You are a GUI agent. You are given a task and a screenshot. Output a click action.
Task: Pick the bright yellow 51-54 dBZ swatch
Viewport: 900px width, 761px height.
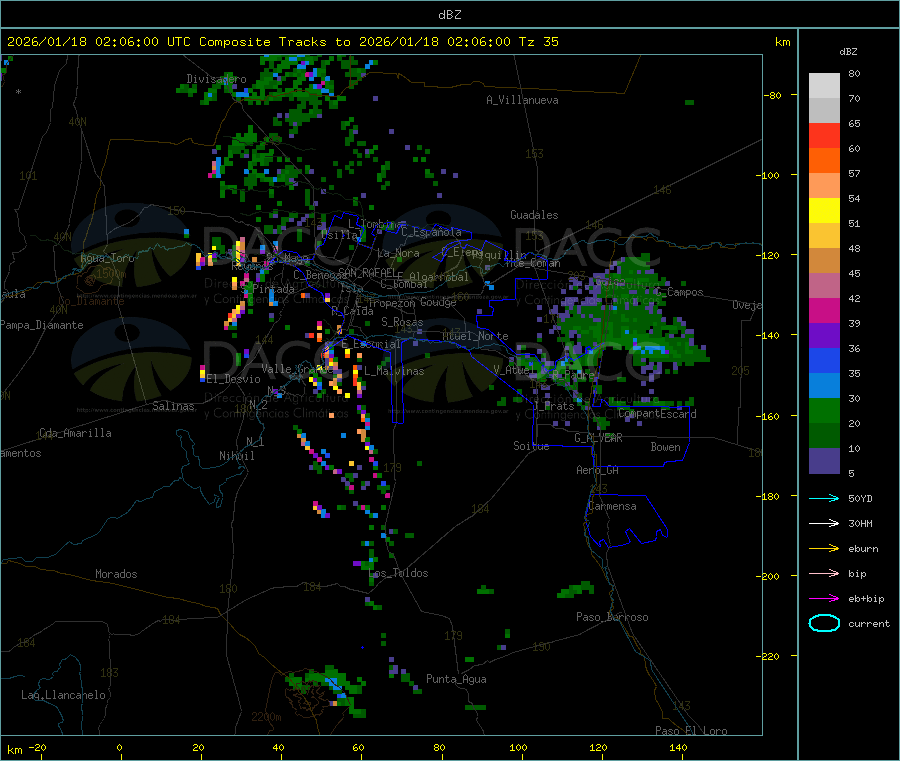pyautogui.click(x=824, y=211)
